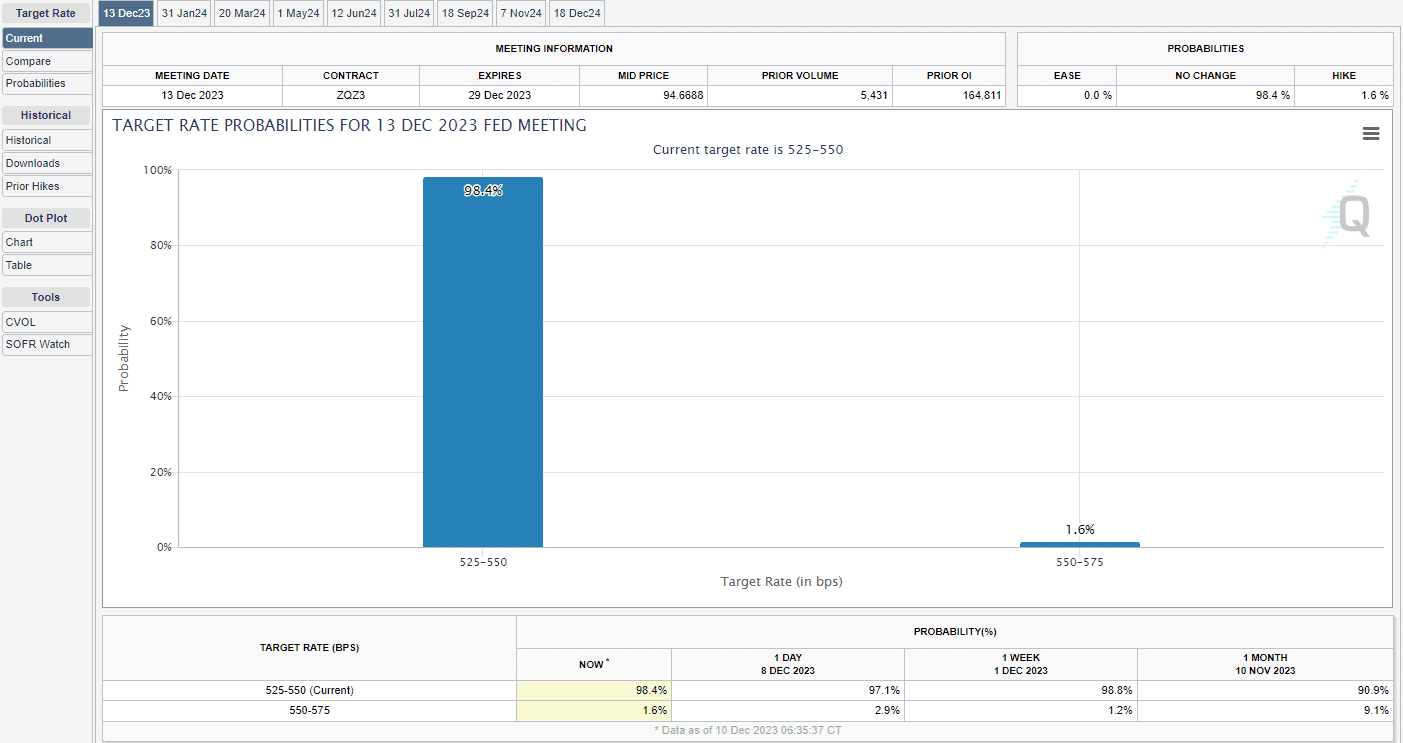The width and height of the screenshot is (1403, 743).
Task: Open the Dot Plot Chart view
Action: pyautogui.click(x=47, y=242)
